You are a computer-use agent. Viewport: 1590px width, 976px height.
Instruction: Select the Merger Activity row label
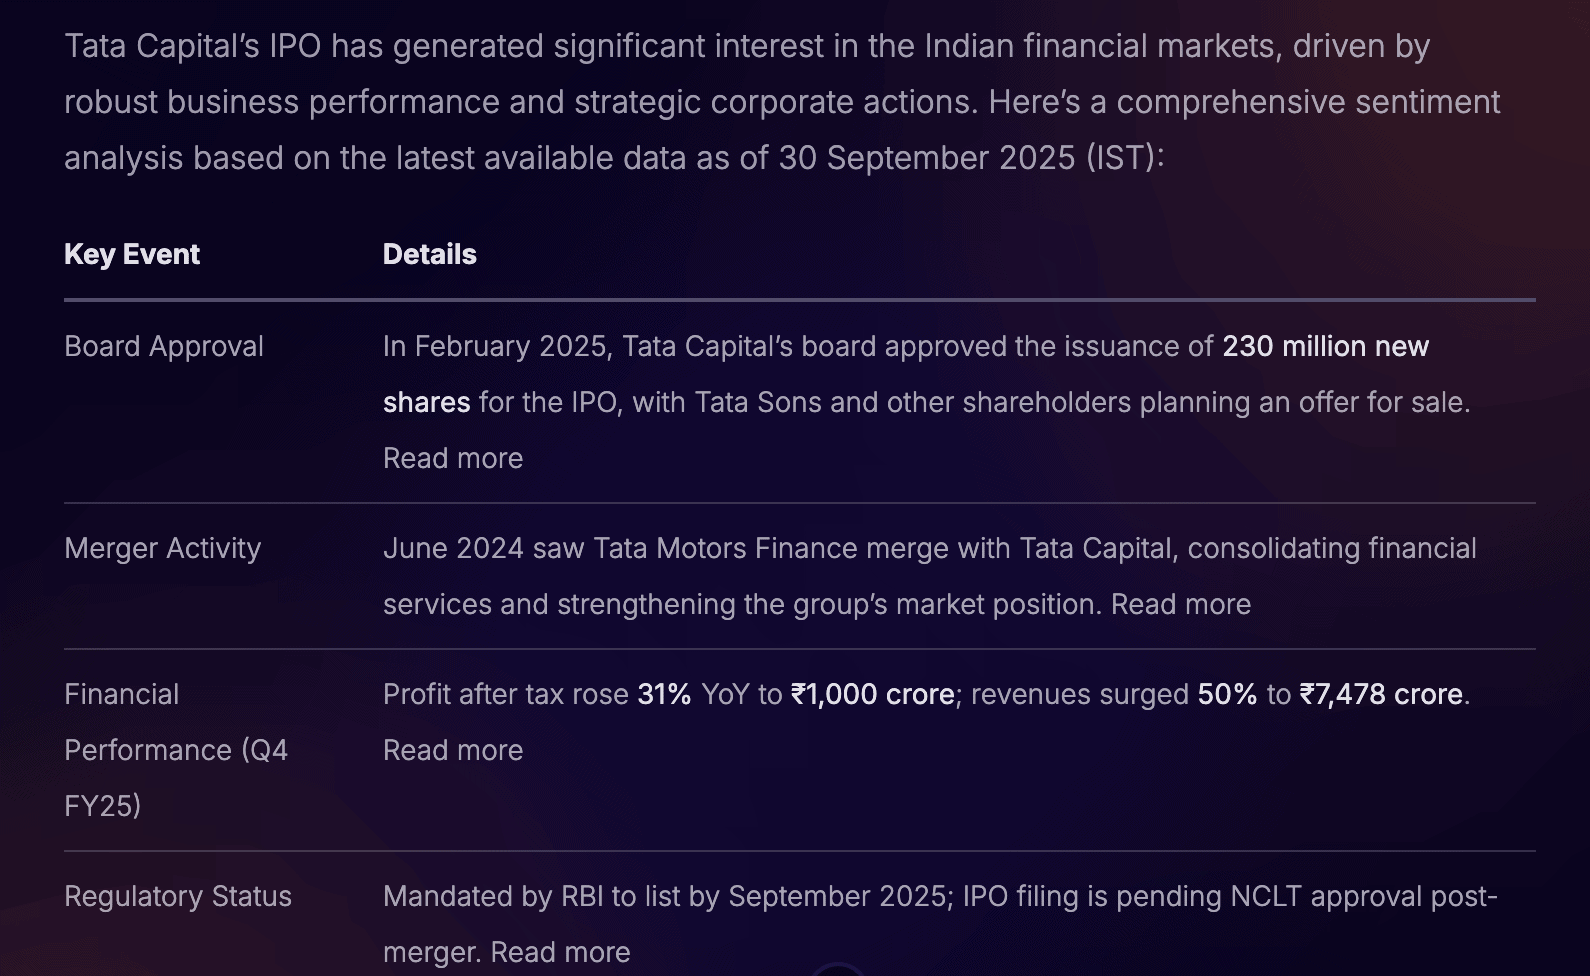coord(162,548)
